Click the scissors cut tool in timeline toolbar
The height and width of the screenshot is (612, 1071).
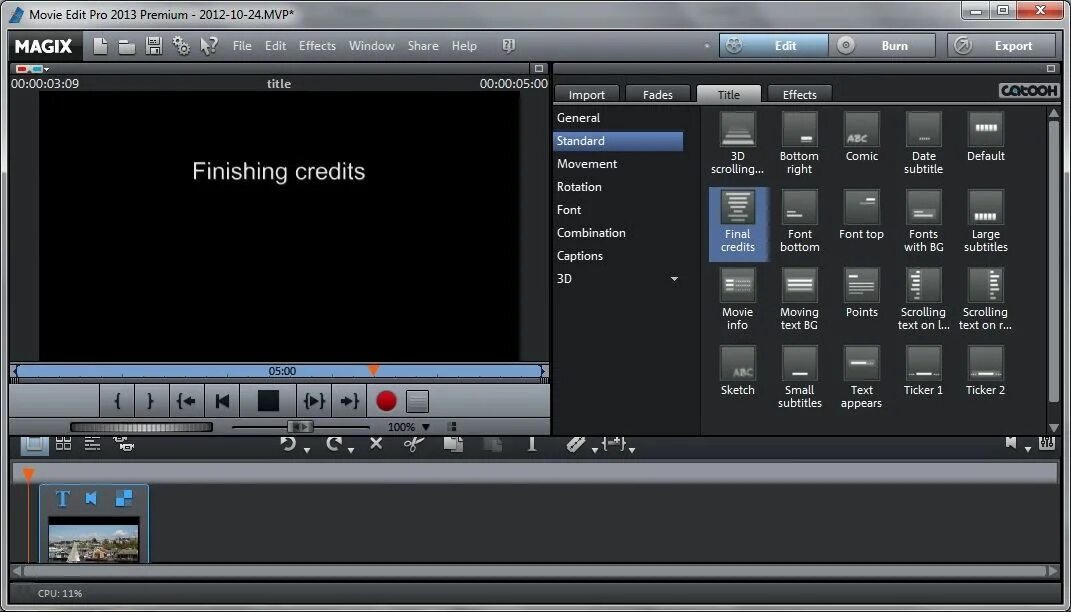[414, 443]
